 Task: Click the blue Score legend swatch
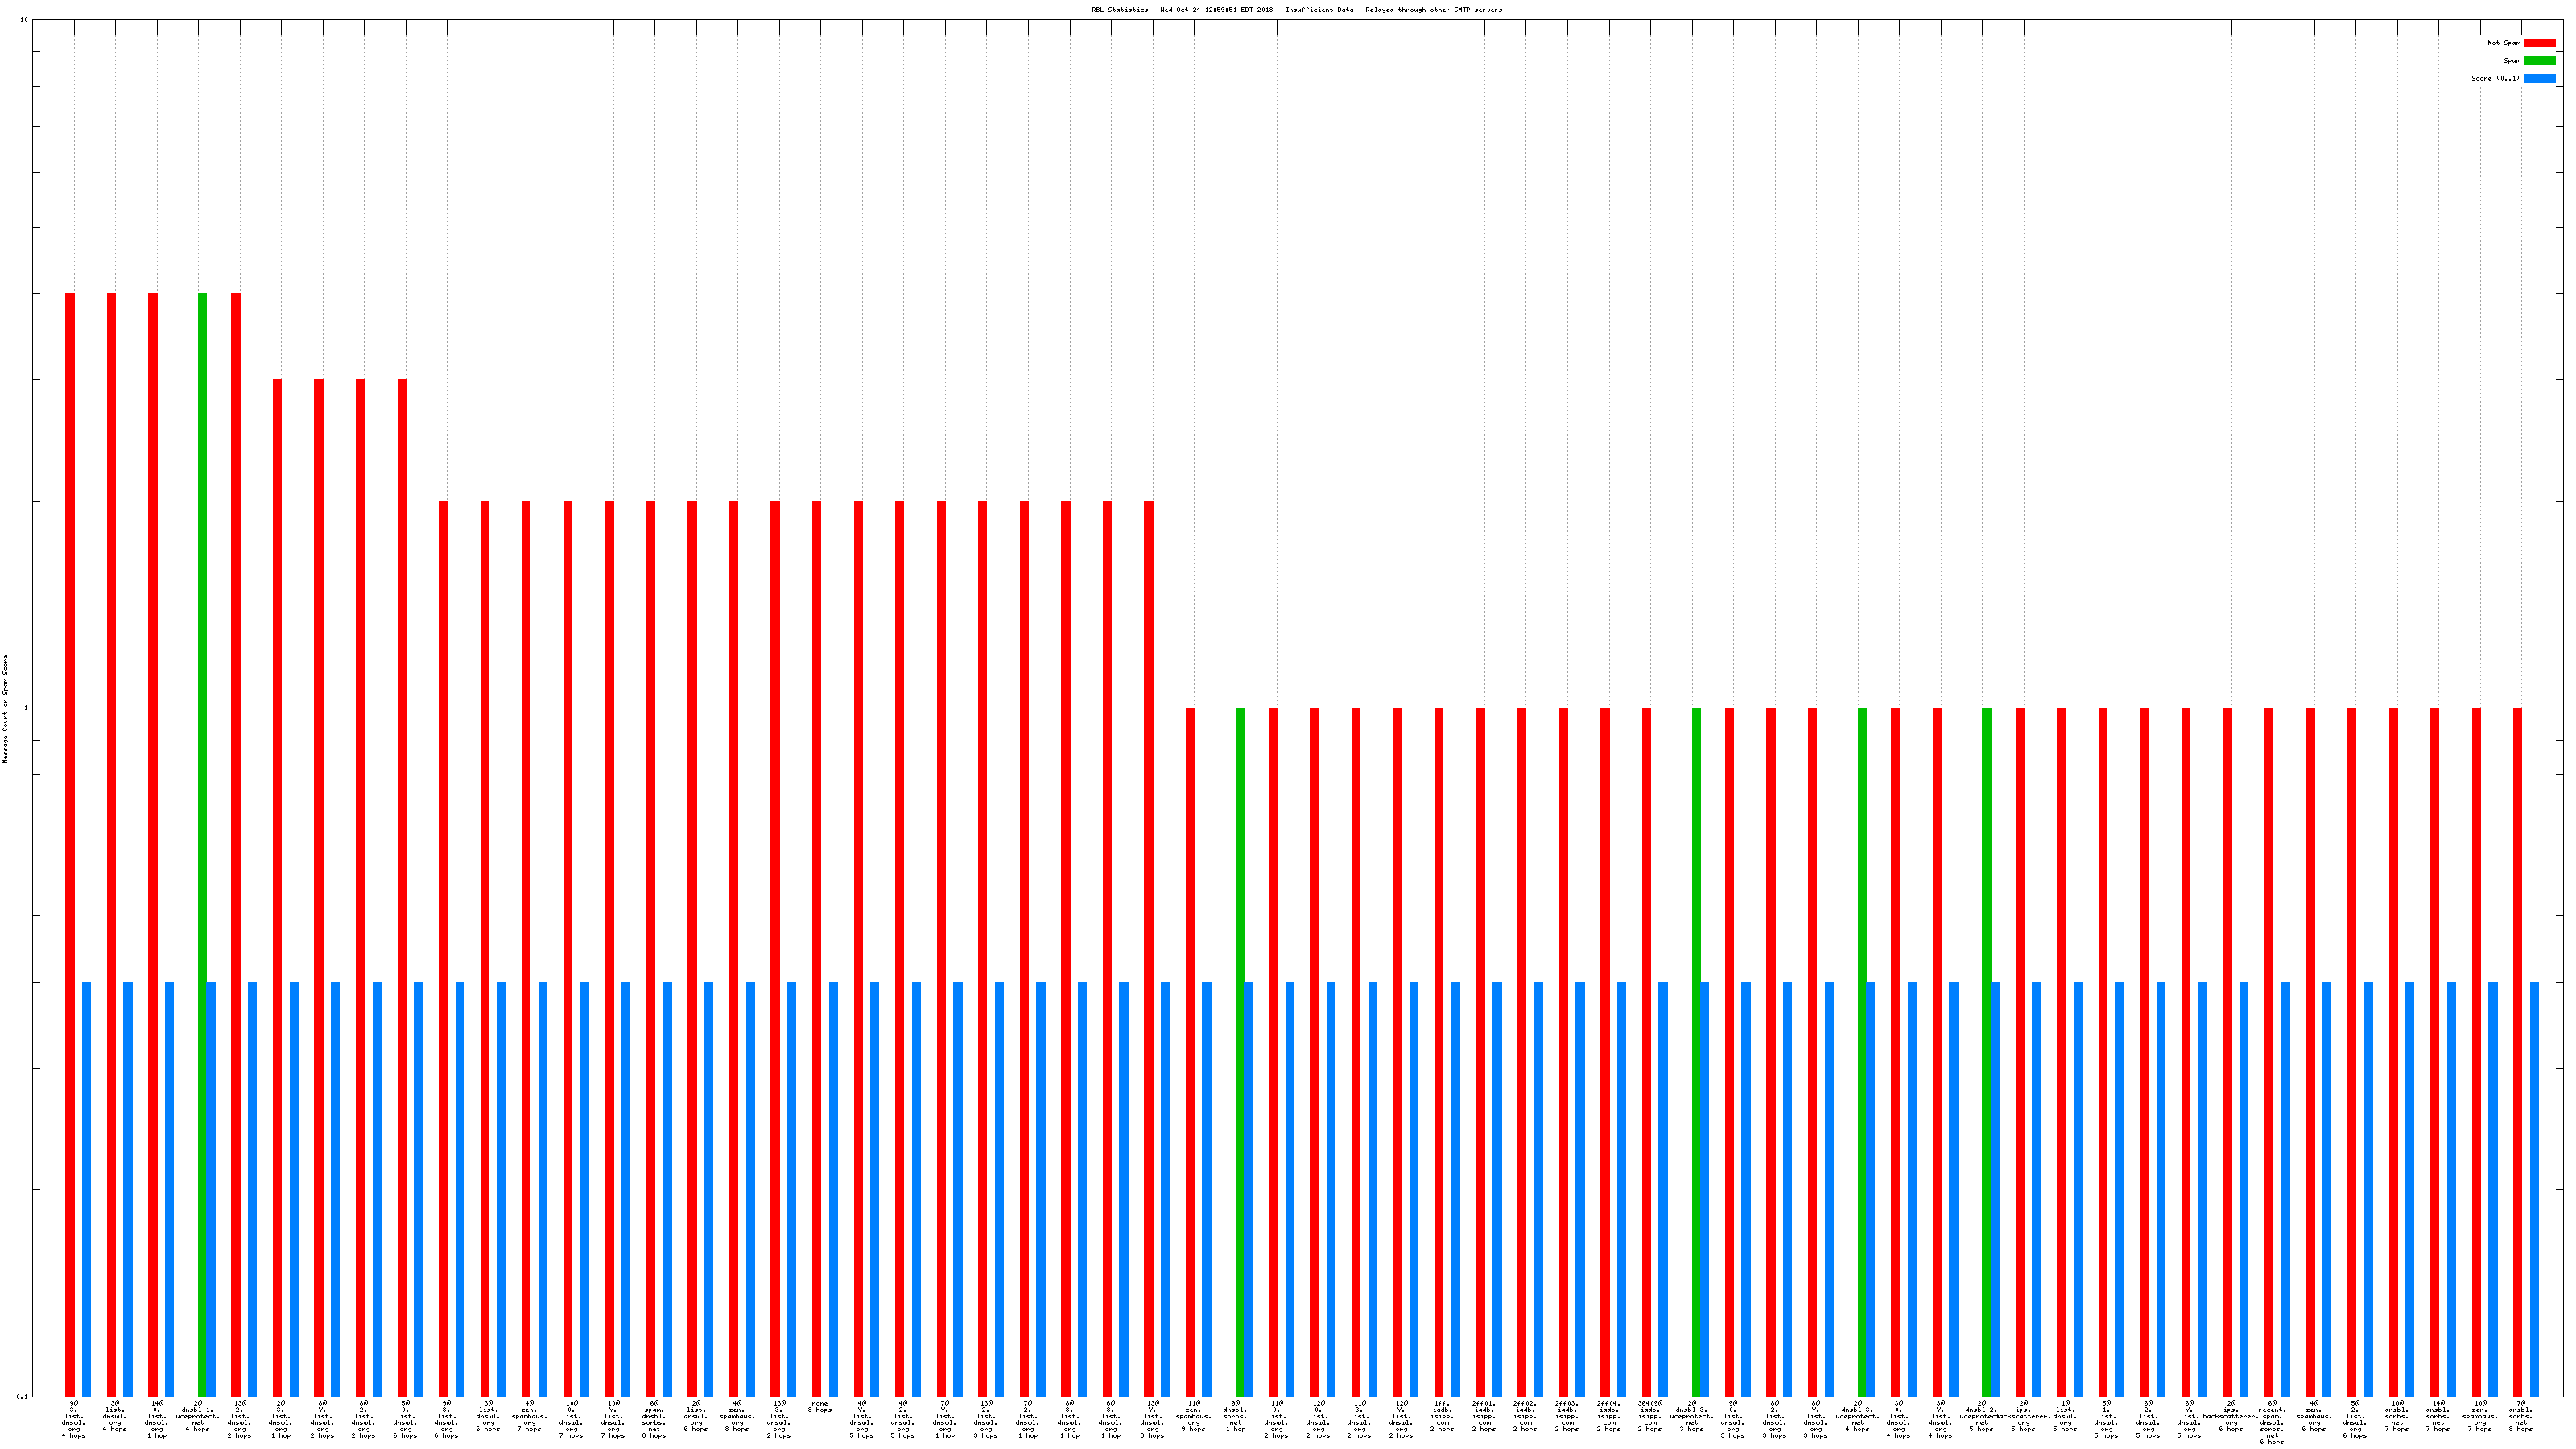click(2539, 78)
